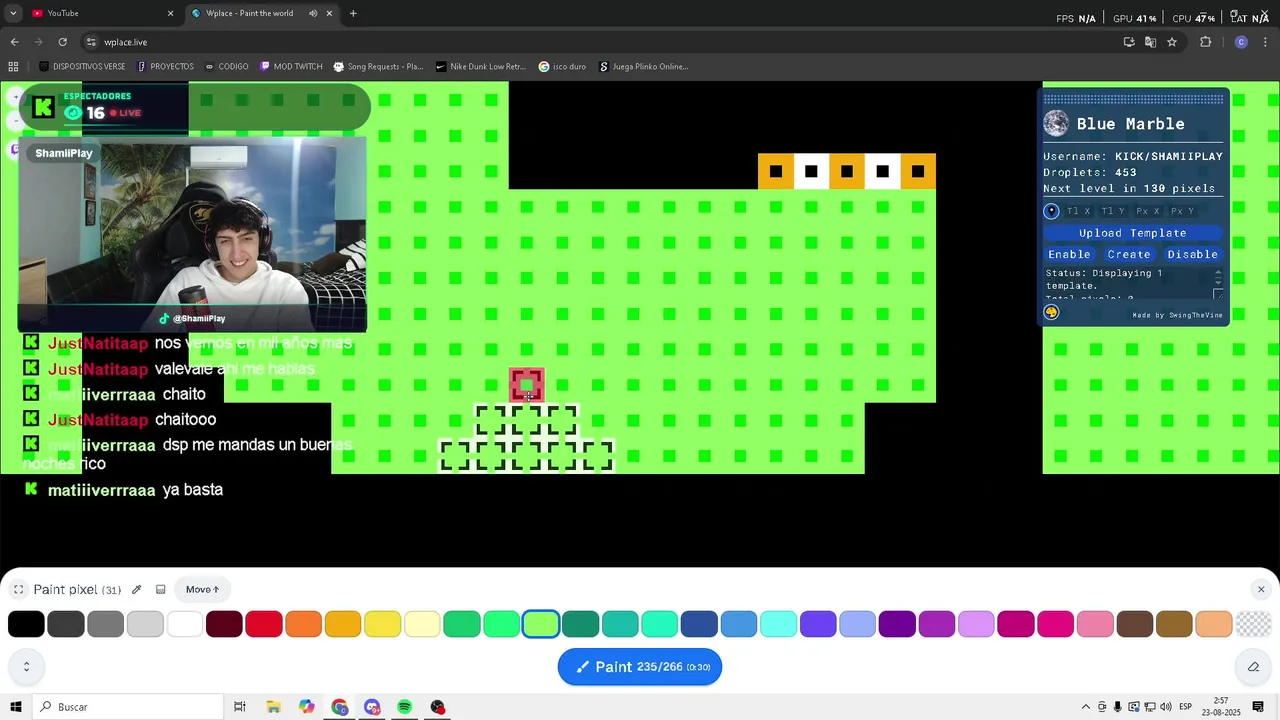Pick the yellow color swatch
This screenshot has height=720, width=1280.
[382, 624]
